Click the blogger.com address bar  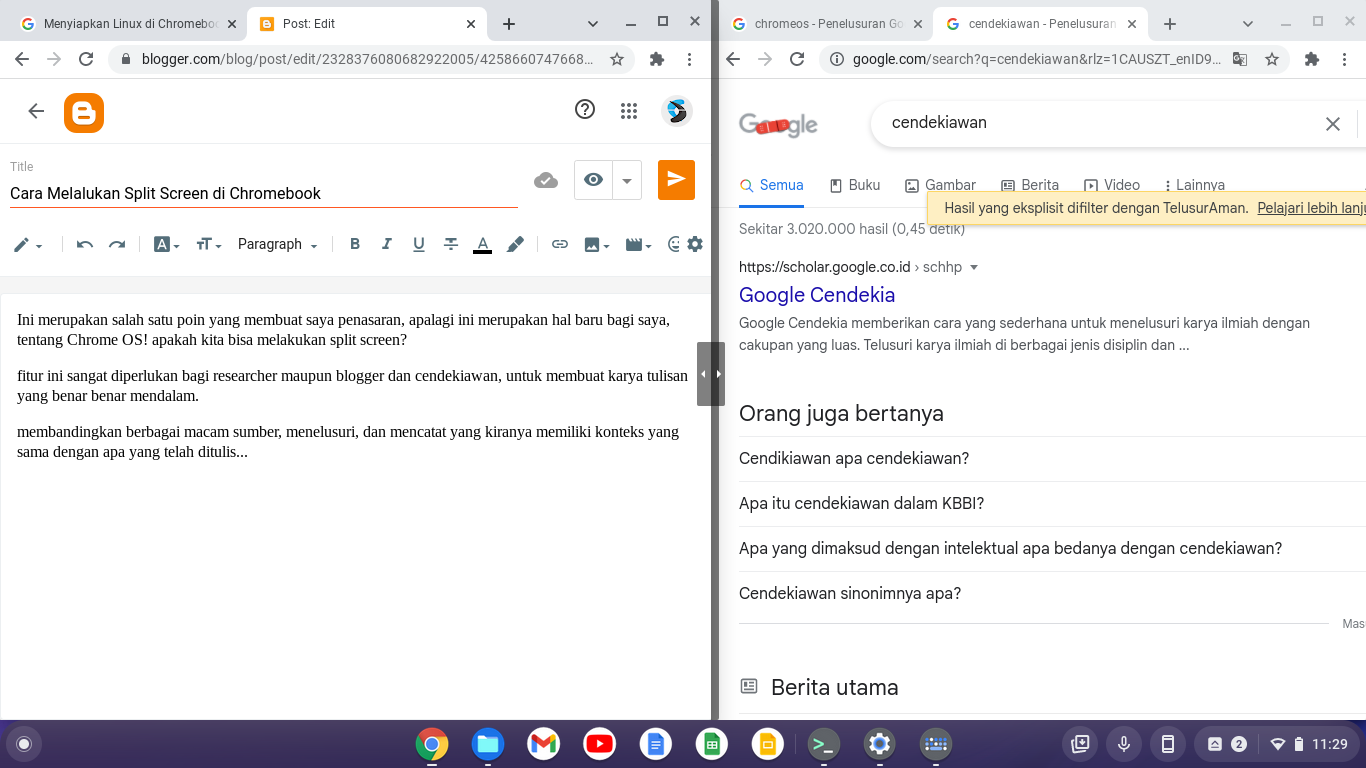tap(367, 59)
